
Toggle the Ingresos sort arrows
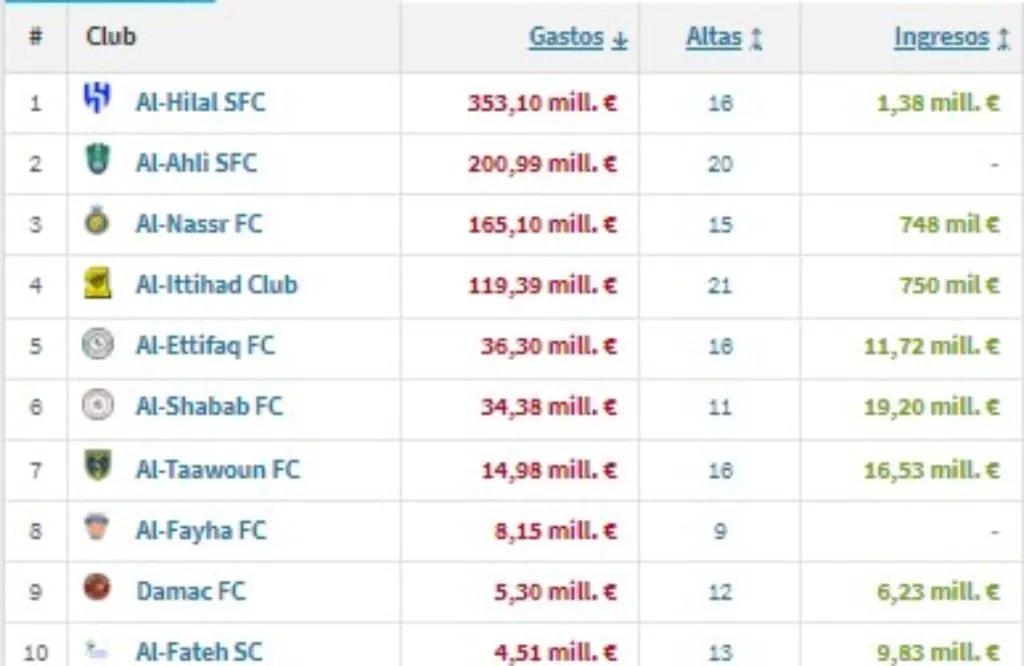[1002, 36]
